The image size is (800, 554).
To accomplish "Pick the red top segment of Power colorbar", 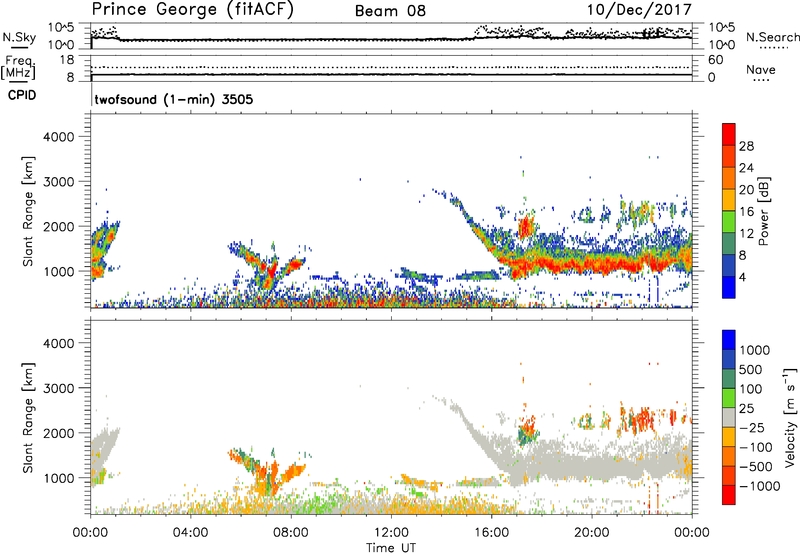I will (x=729, y=134).
